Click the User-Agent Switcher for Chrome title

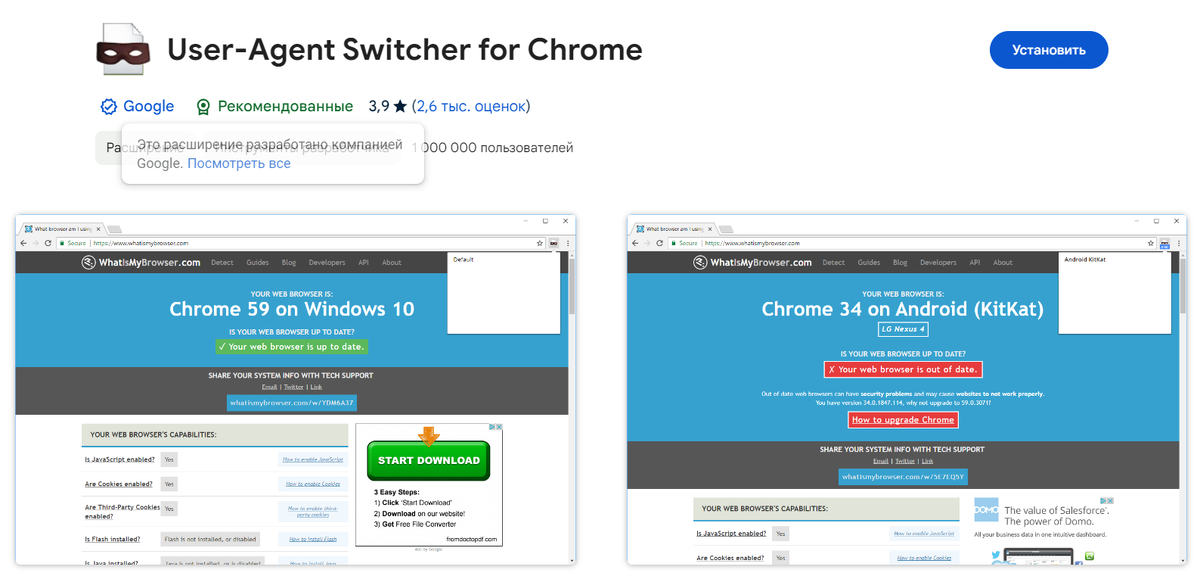coord(405,49)
